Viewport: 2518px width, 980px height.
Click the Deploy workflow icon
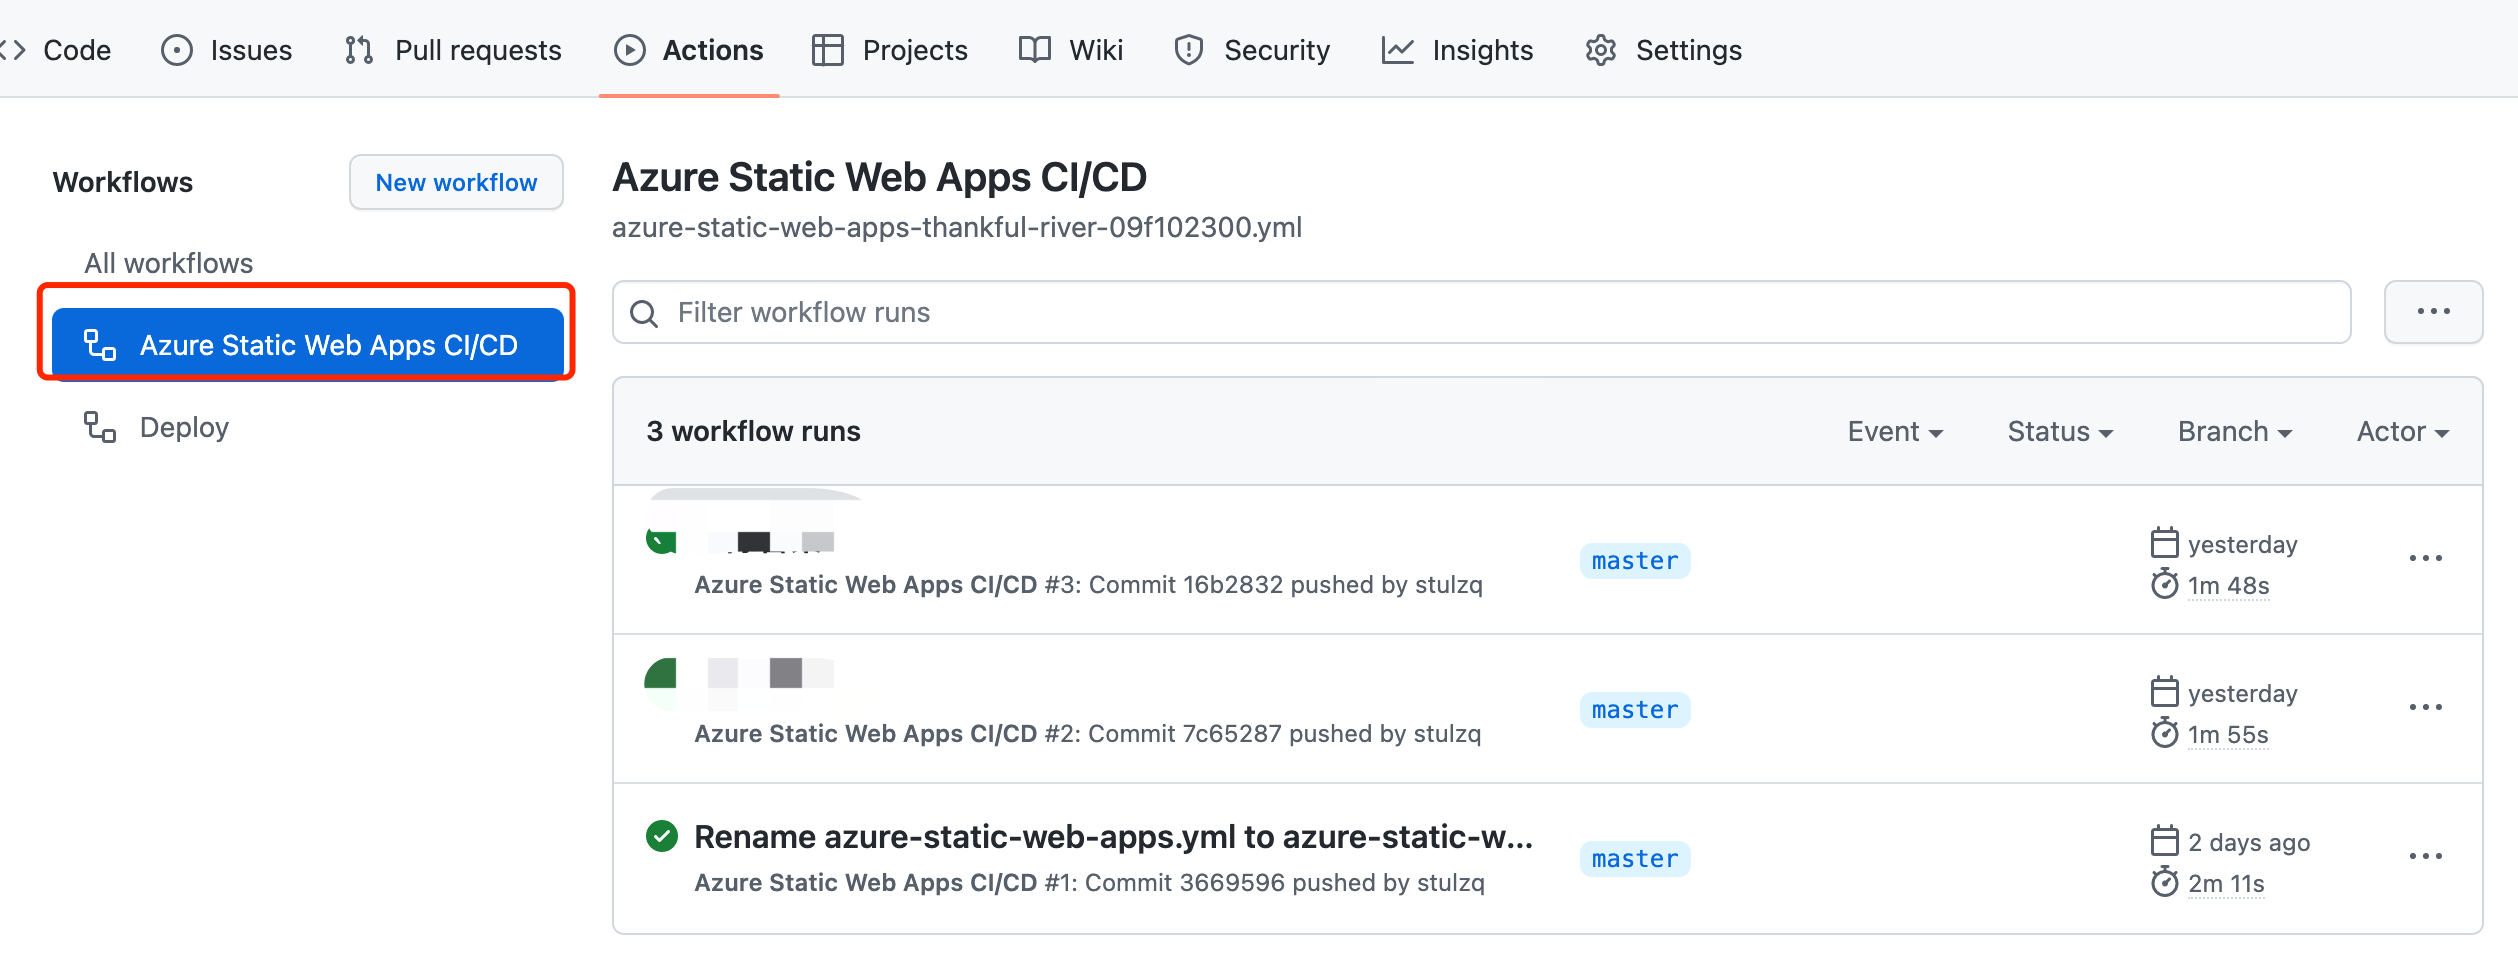(99, 427)
